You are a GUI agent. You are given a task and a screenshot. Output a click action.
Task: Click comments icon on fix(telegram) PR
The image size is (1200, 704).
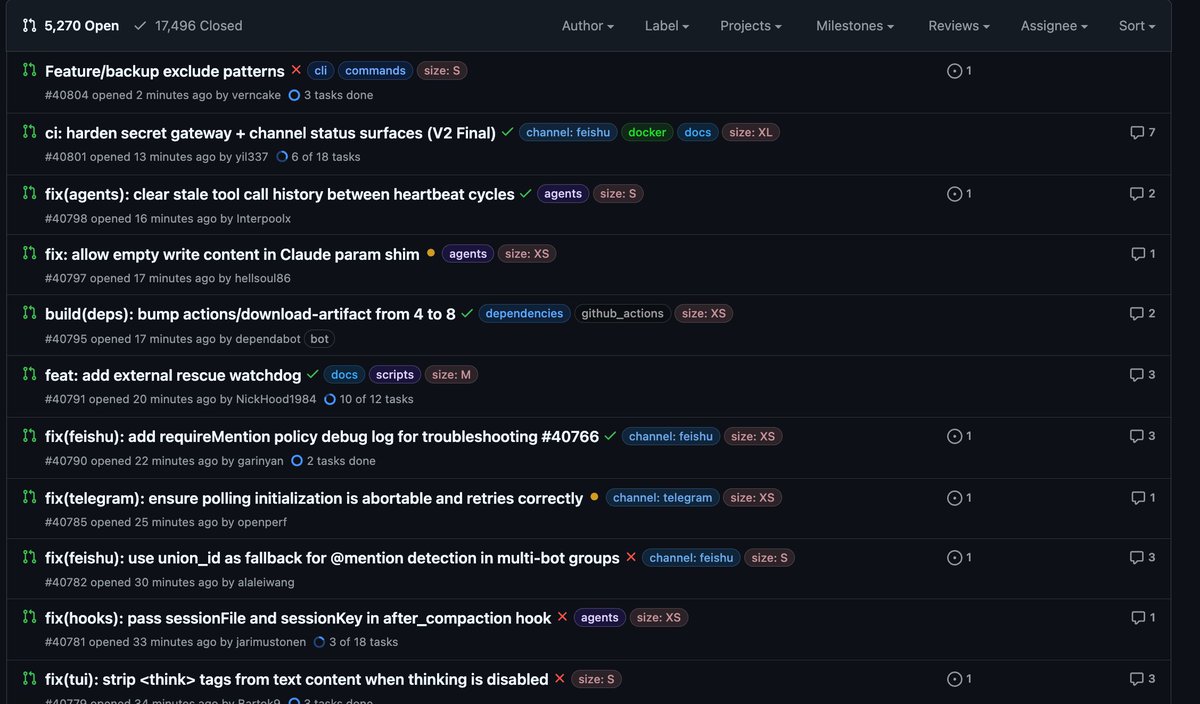pyautogui.click(x=1143, y=498)
